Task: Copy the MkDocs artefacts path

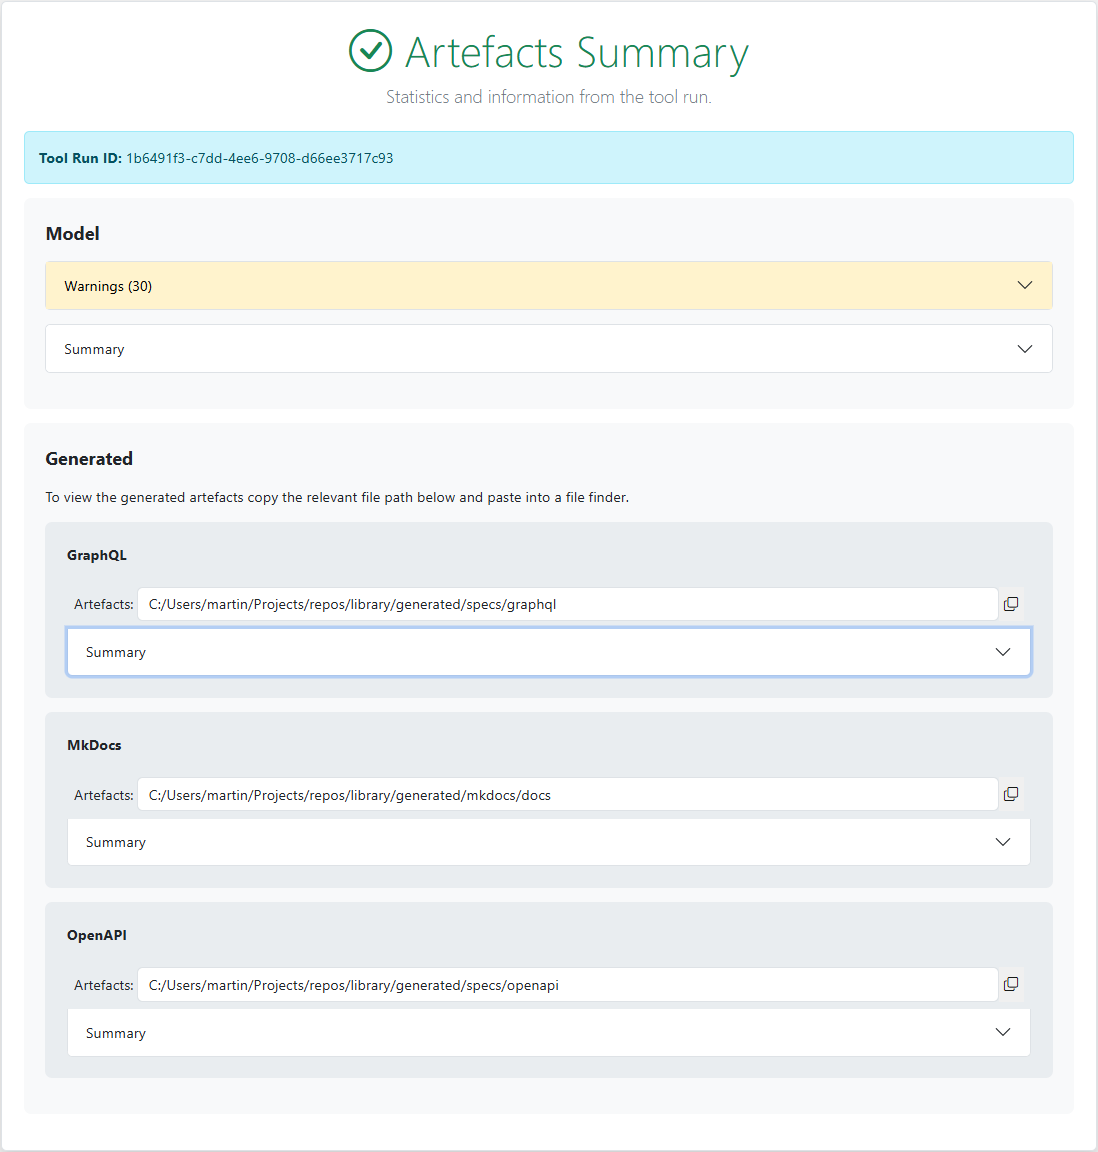Action: tap(1011, 794)
